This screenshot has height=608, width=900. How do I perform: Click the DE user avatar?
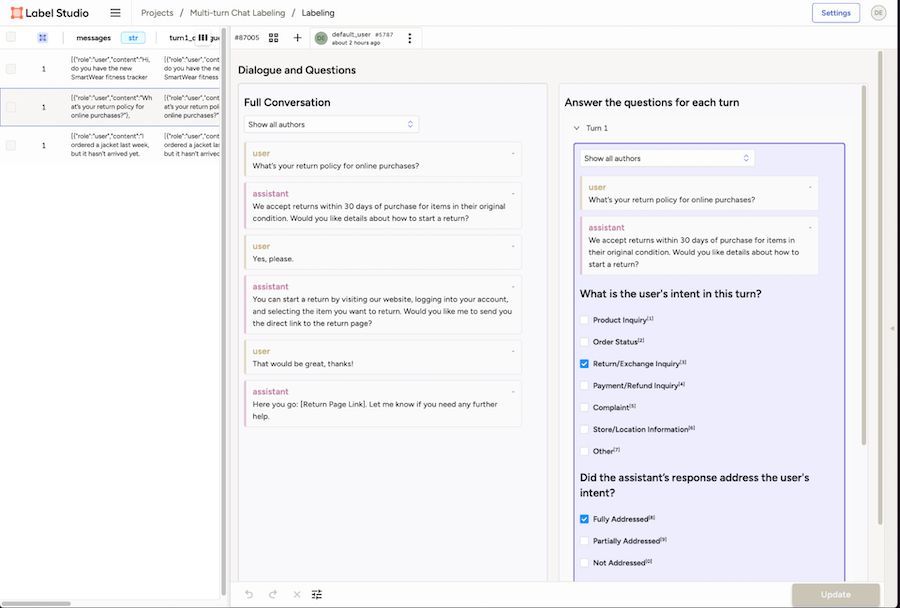coord(878,13)
